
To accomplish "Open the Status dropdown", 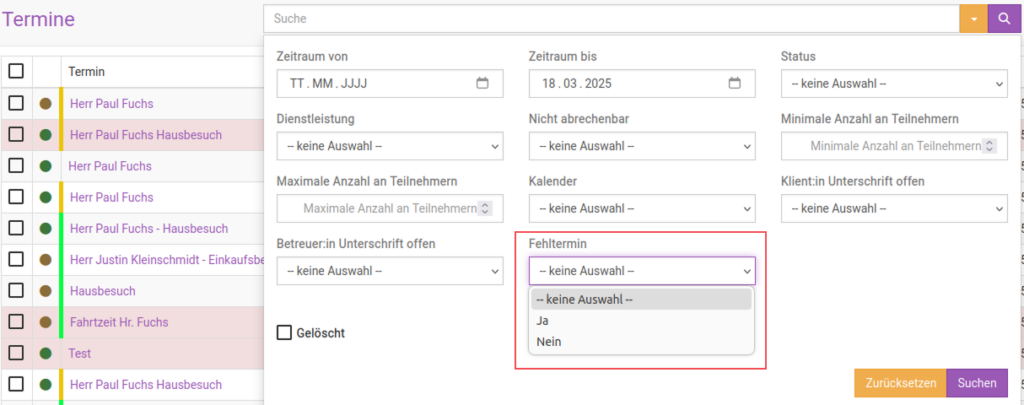I will click(x=894, y=84).
